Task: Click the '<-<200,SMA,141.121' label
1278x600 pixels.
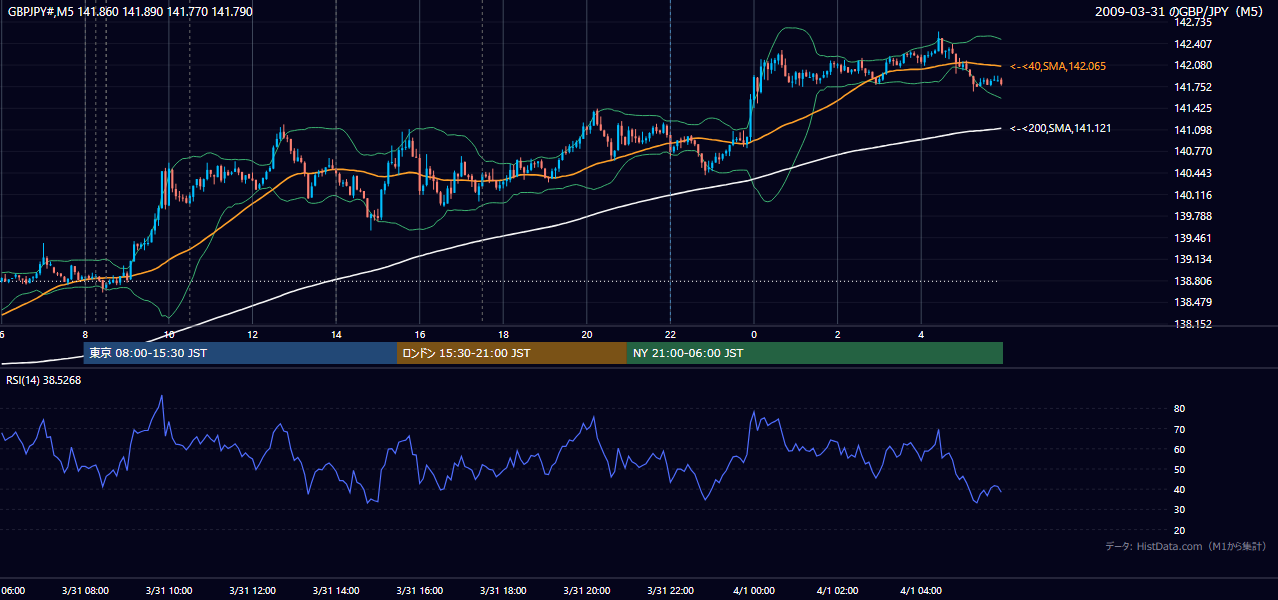Action: [x=1060, y=128]
